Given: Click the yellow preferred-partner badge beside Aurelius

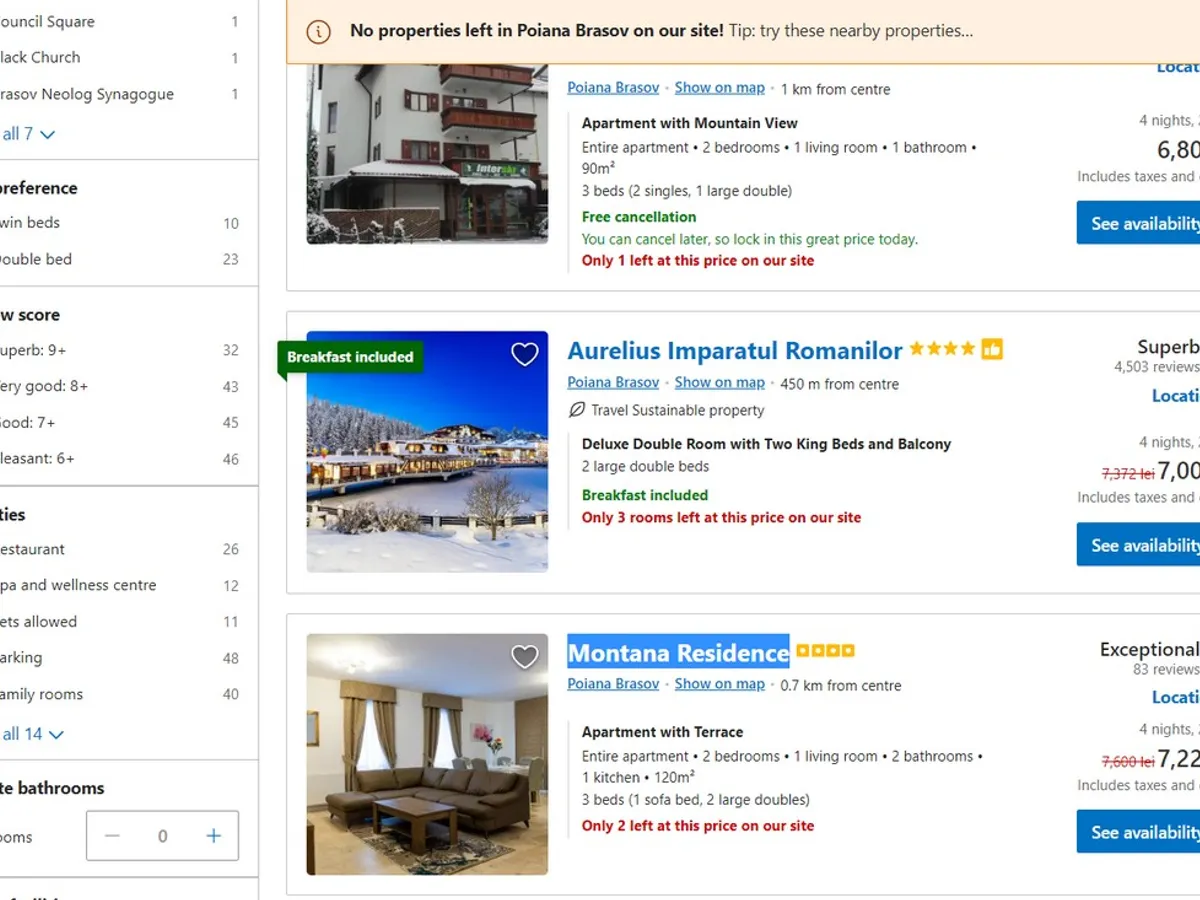Looking at the screenshot, I should [992, 349].
